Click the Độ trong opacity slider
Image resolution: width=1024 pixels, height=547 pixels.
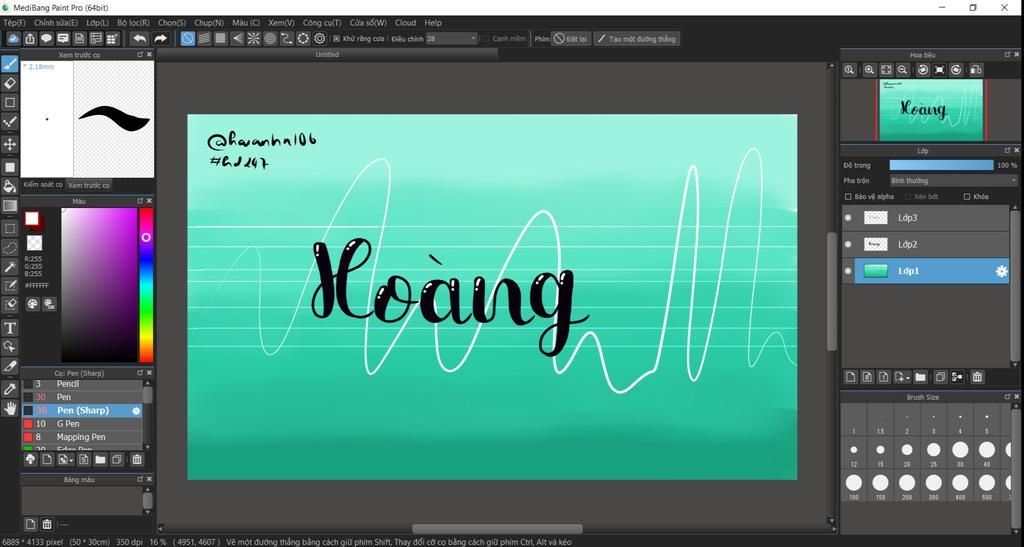[941, 165]
